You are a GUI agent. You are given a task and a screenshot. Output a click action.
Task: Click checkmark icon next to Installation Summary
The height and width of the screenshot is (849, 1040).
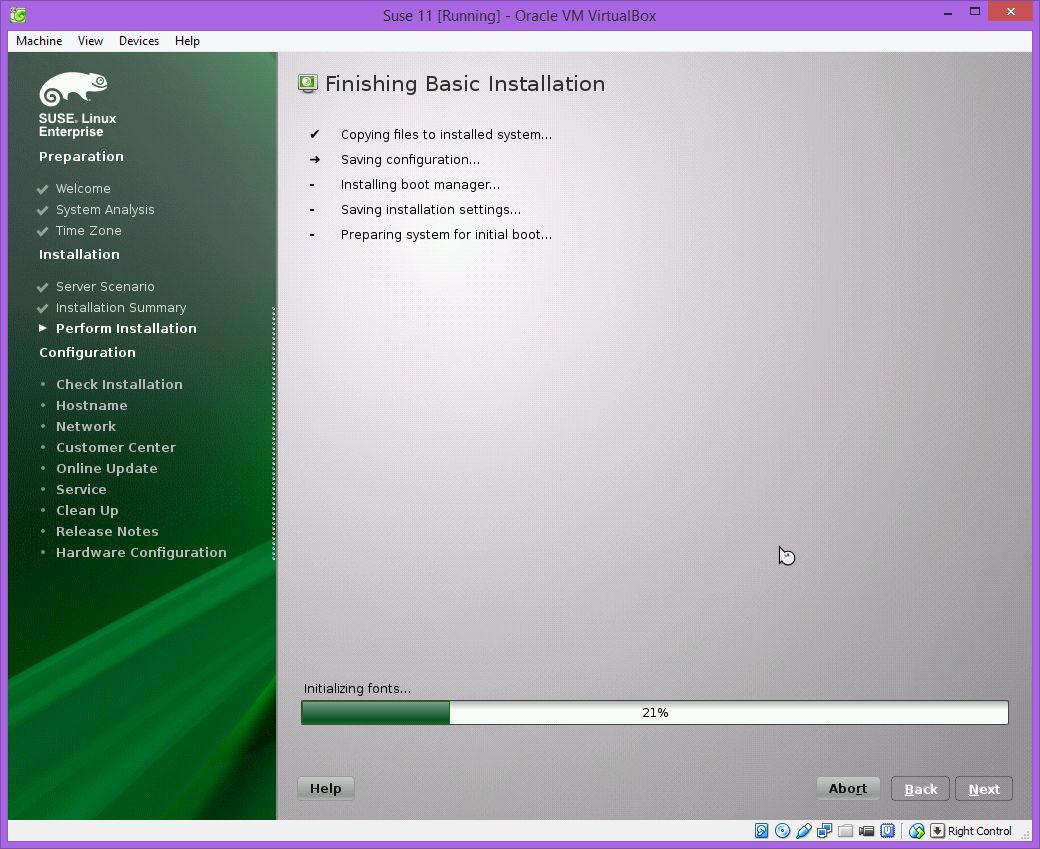point(42,308)
